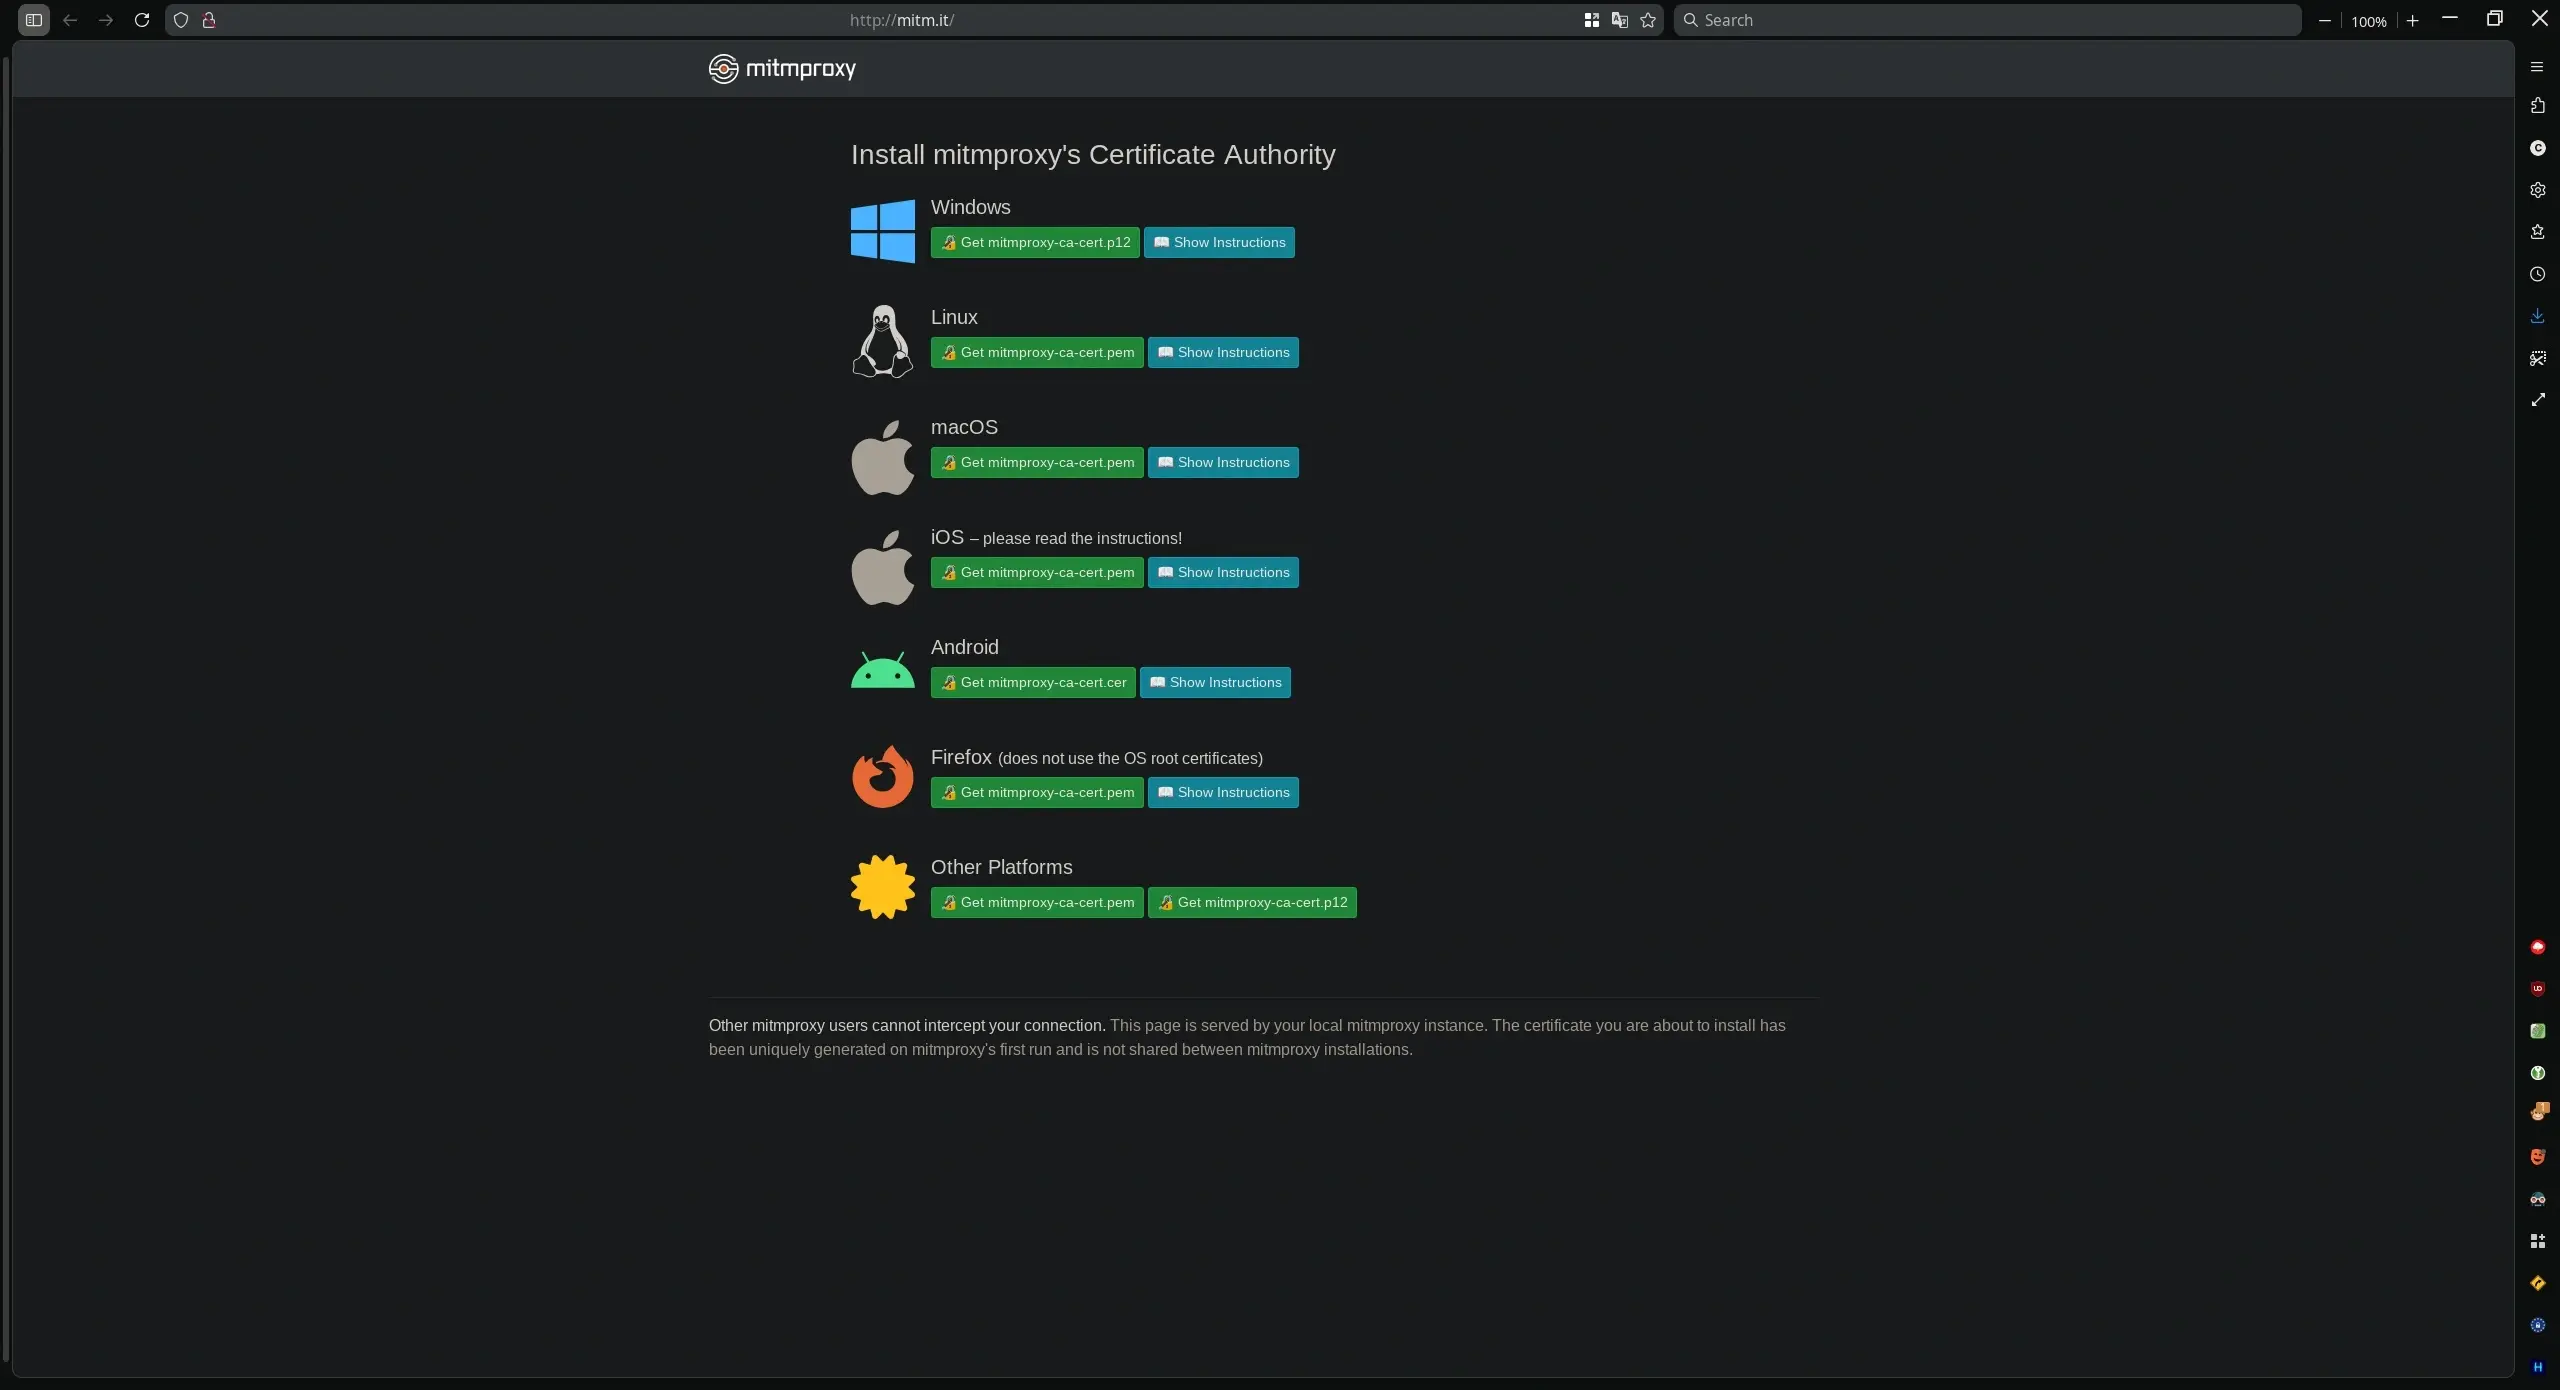This screenshot has height=1390, width=2560.
Task: Open settings gear in sidebar
Action: 2537,190
